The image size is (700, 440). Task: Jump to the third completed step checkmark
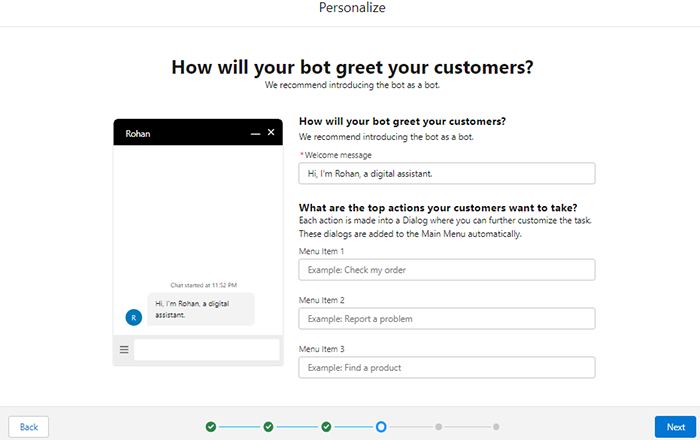(326, 427)
